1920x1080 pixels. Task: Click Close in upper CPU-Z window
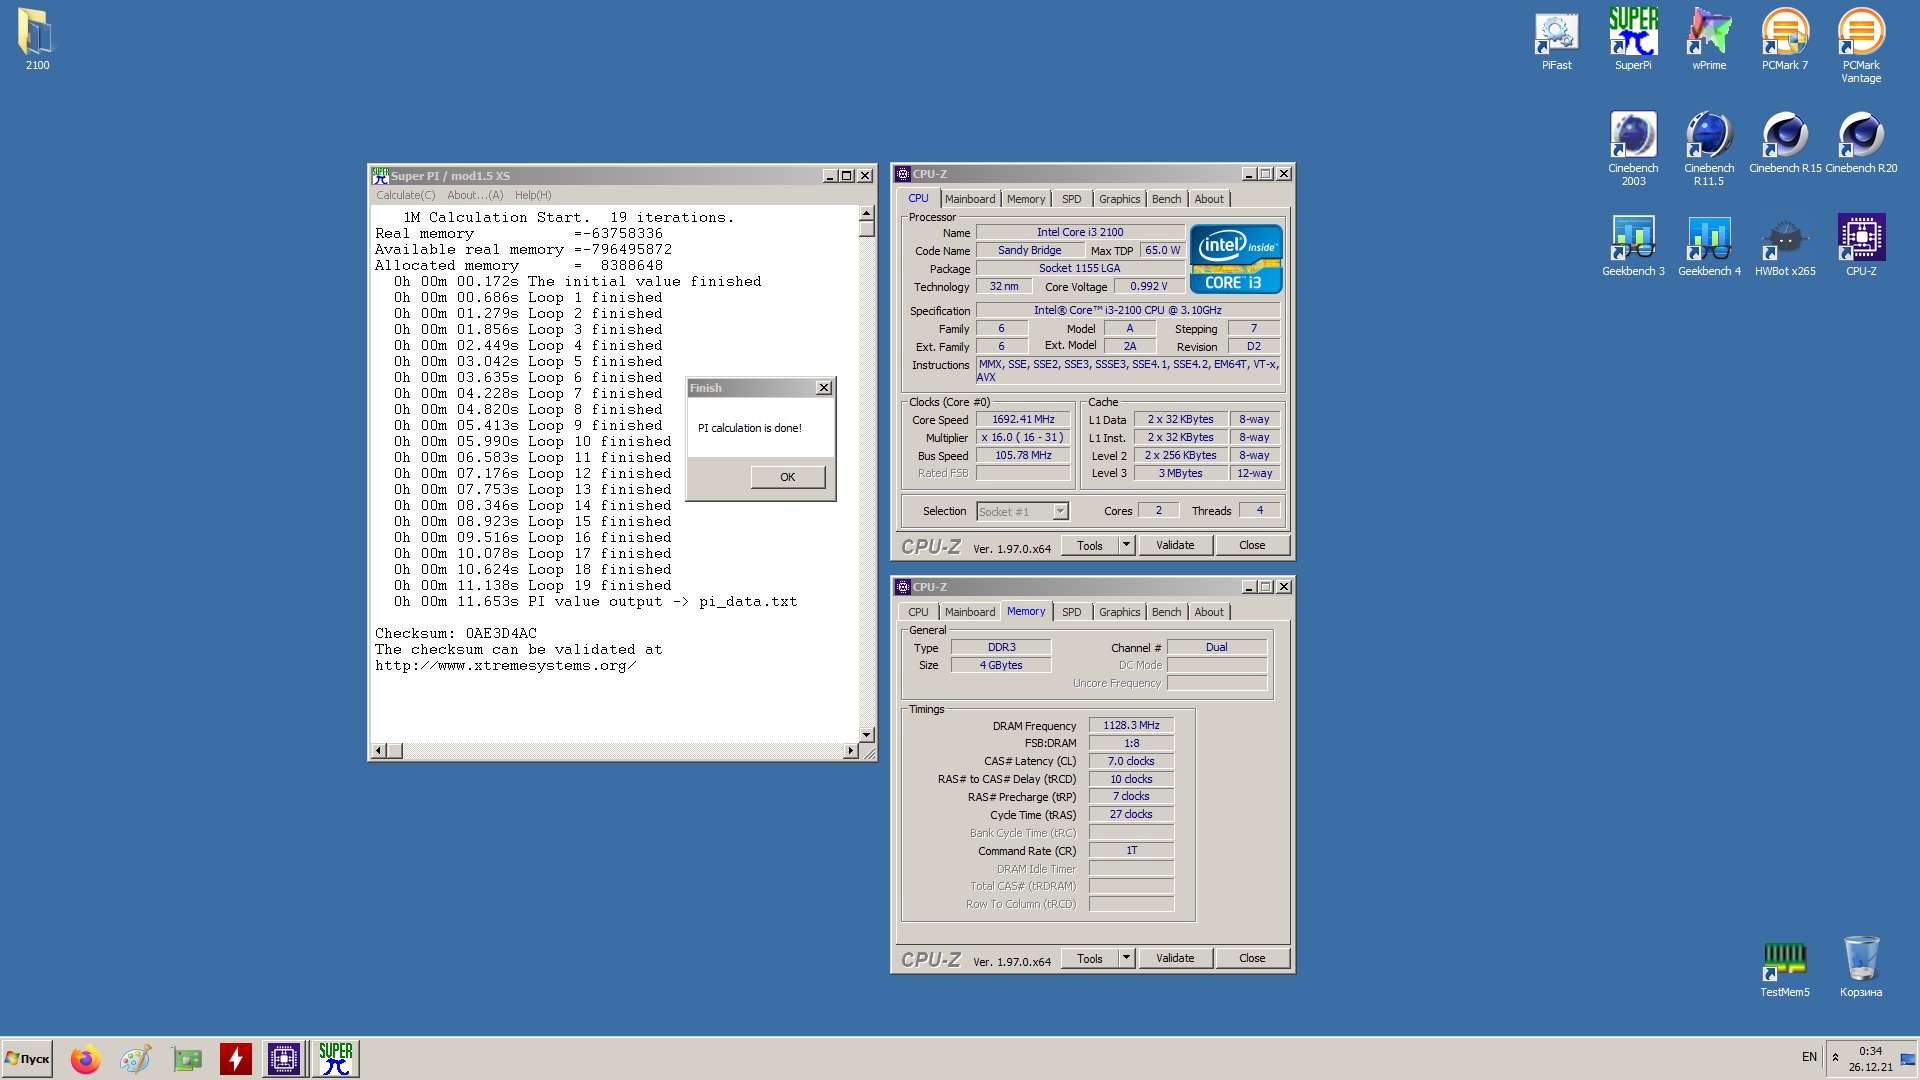1252,545
